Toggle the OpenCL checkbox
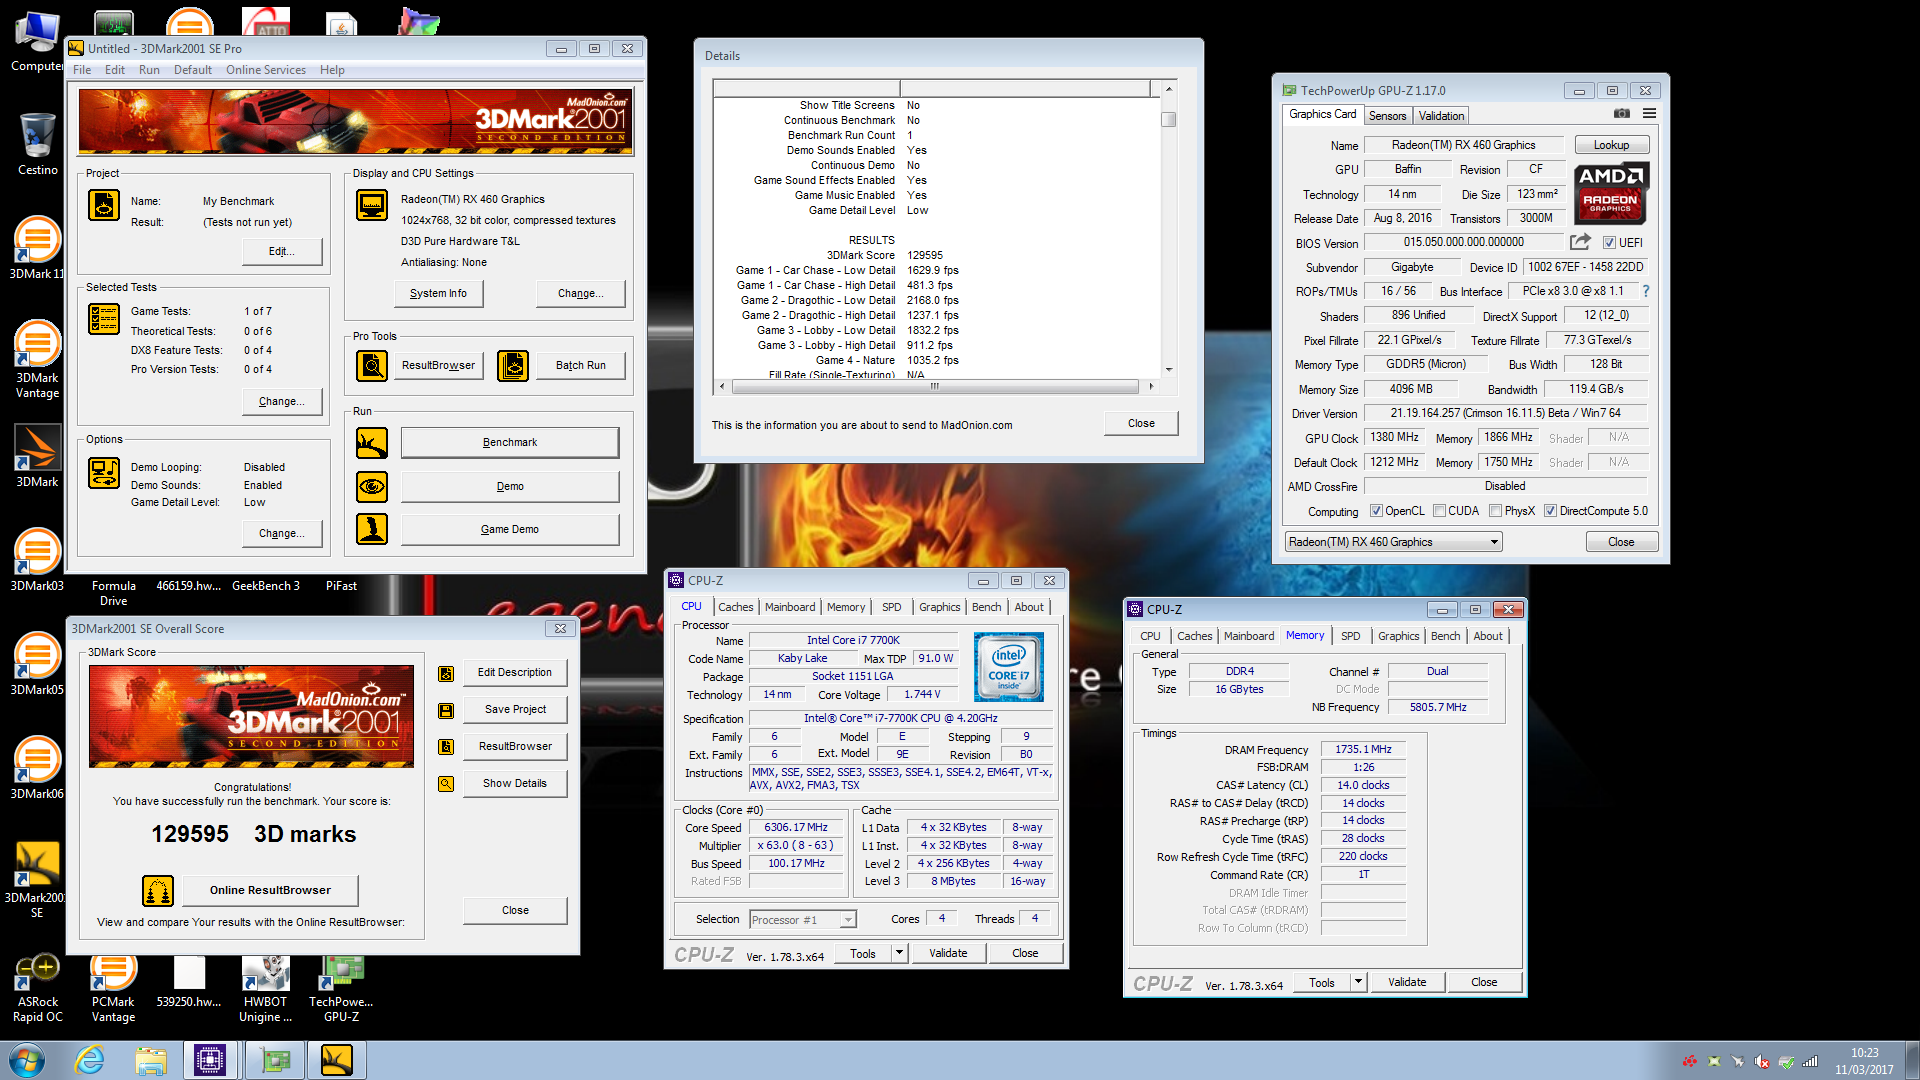Viewport: 1920px width, 1080px height. [x=1376, y=511]
